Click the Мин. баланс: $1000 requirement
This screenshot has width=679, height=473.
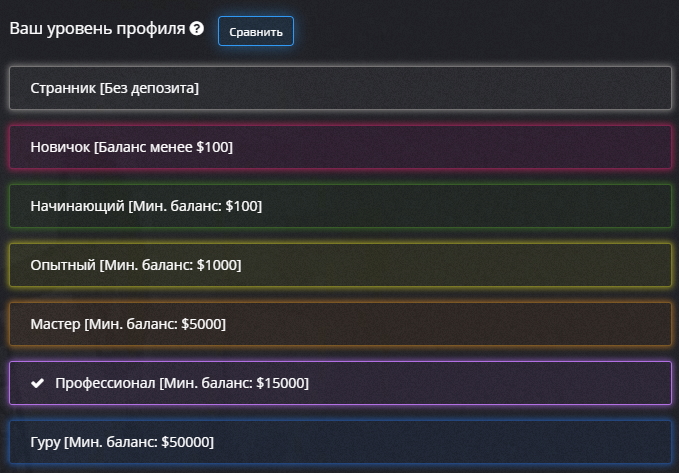(x=170, y=265)
